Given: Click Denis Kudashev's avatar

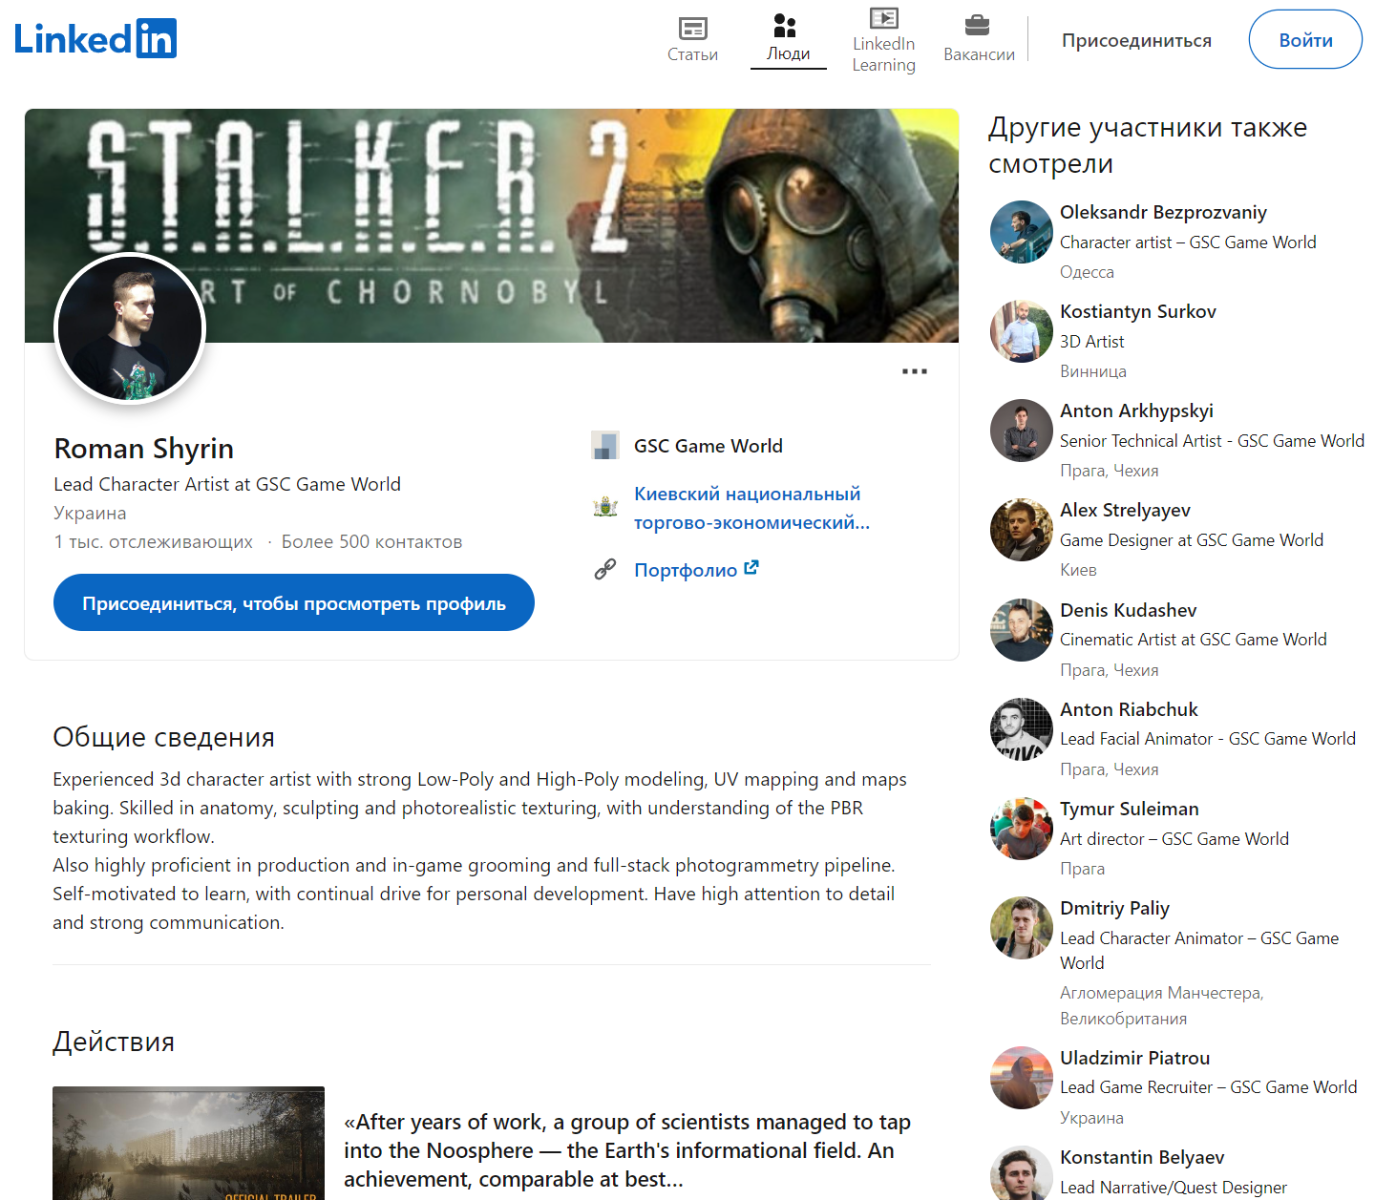Looking at the screenshot, I should click(x=1021, y=630).
